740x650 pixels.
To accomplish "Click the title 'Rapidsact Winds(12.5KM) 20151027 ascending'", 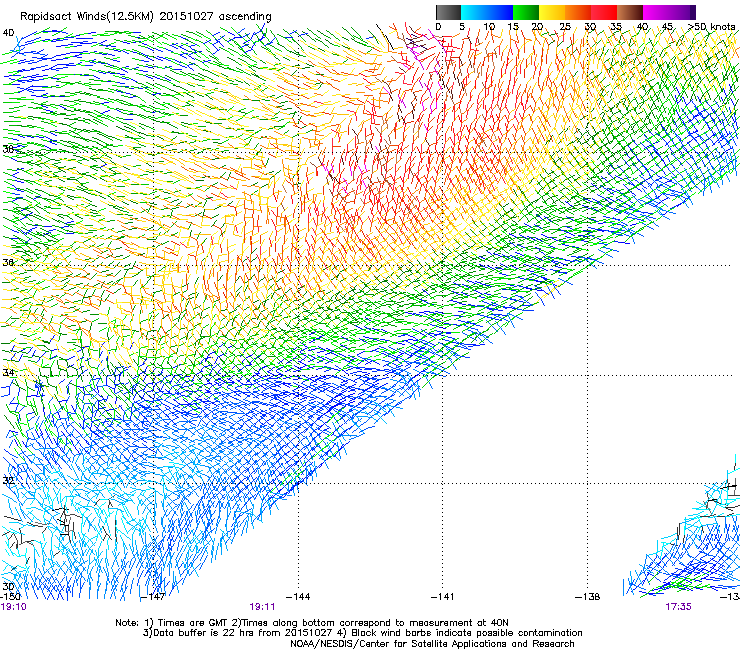I will tap(146, 17).
